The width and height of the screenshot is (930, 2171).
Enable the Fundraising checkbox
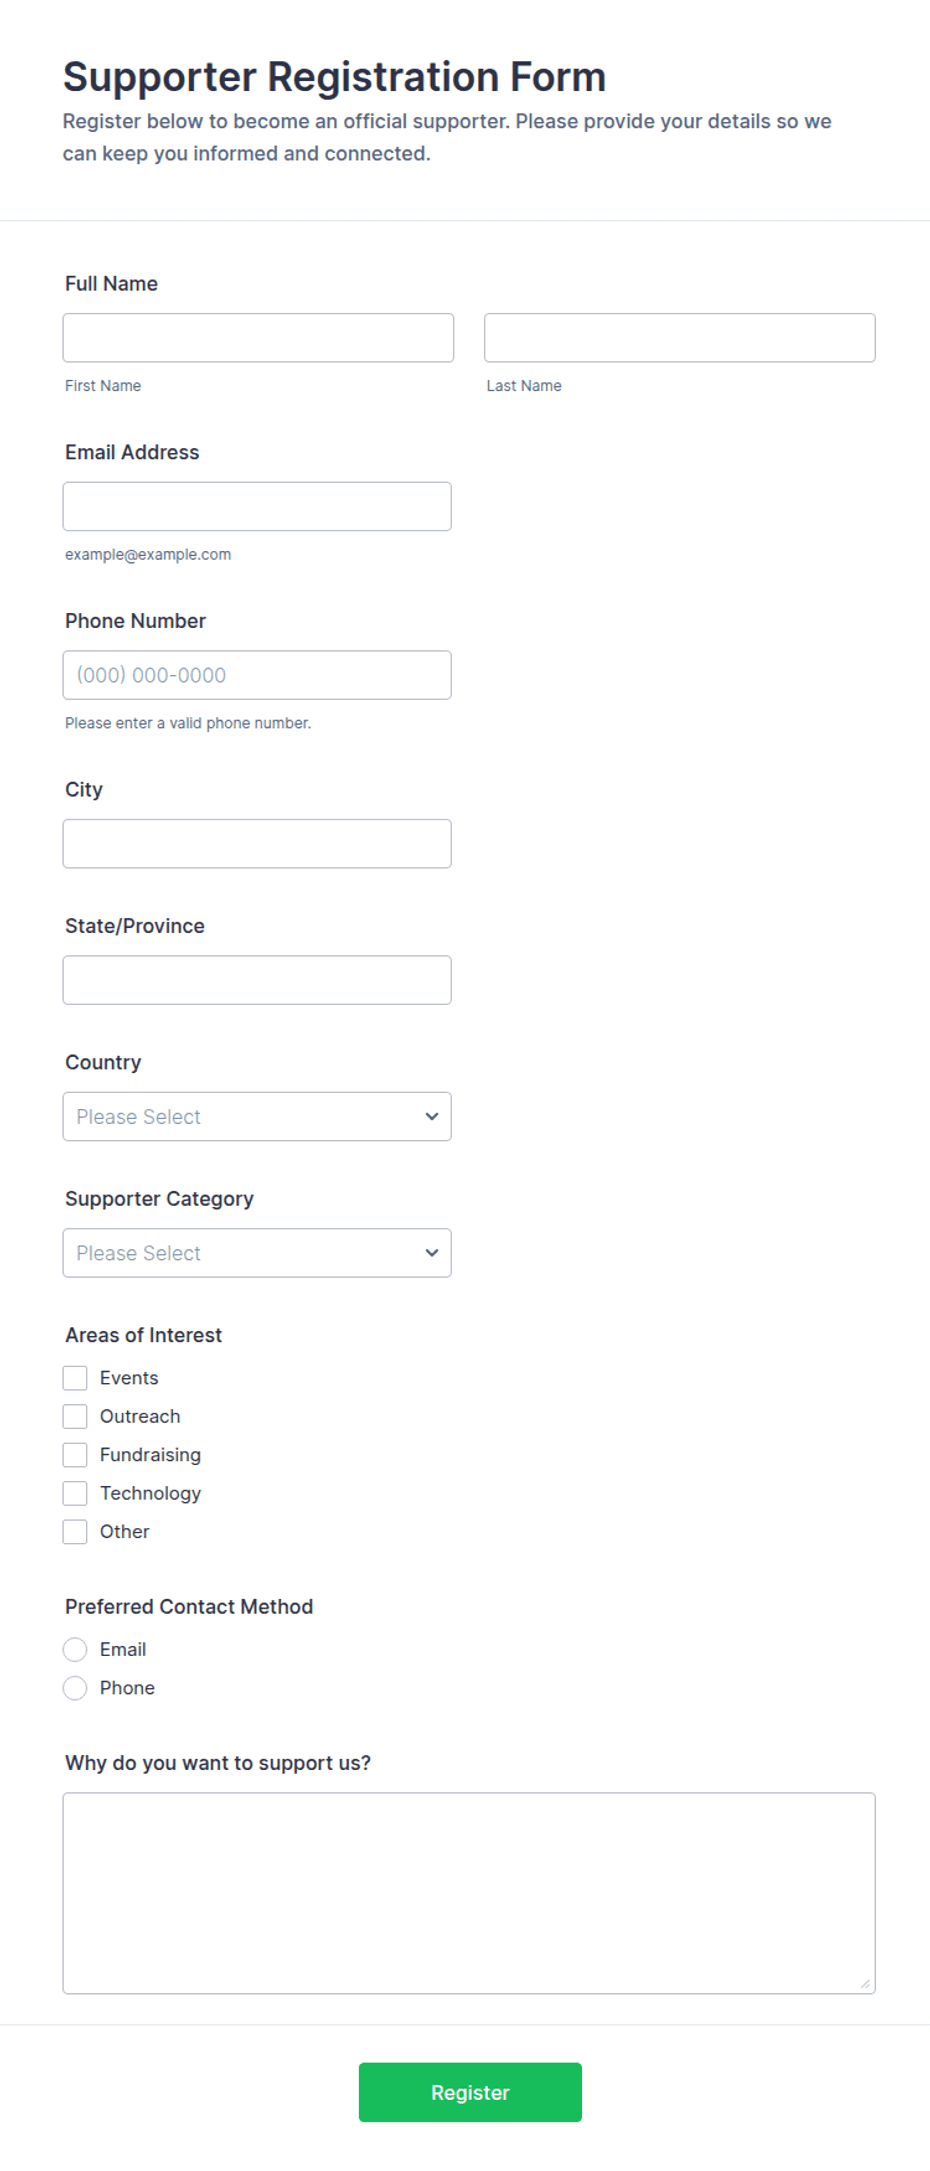click(x=75, y=1455)
